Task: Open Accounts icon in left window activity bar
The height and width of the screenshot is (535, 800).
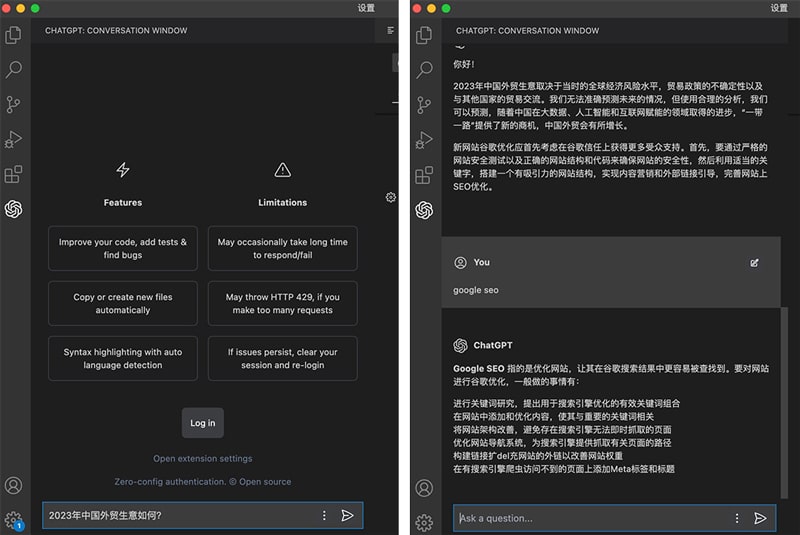Action: [x=14, y=485]
